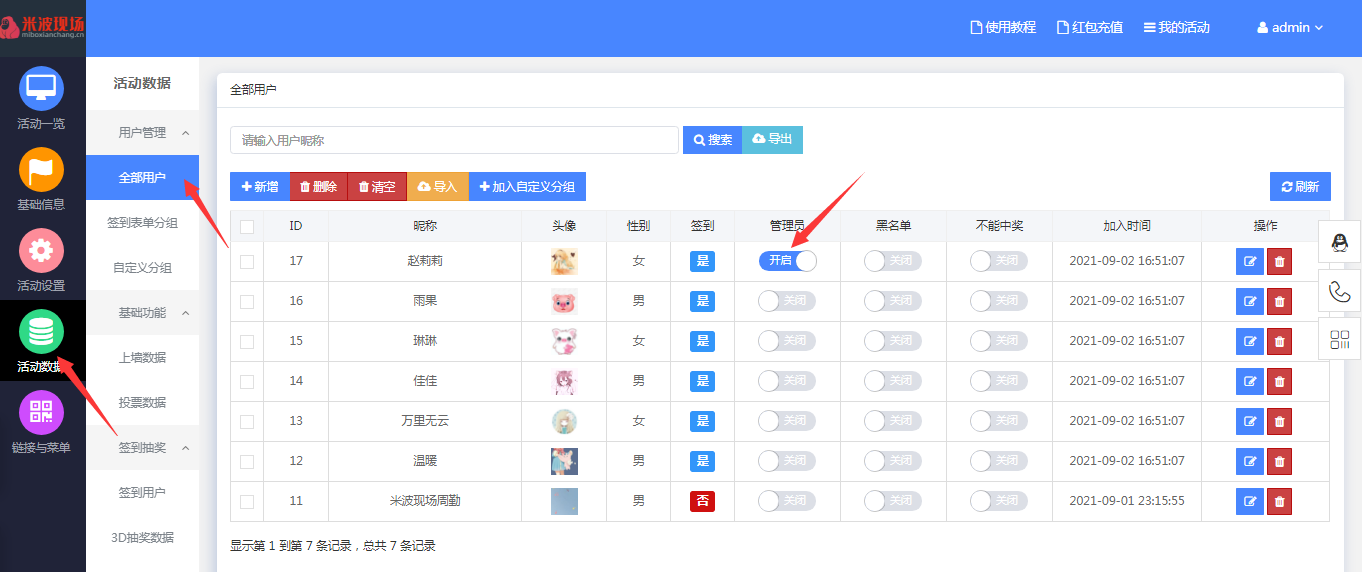Viewport: 1362px width, 572px height.
Task: Click the 新增 button
Action: (260, 187)
